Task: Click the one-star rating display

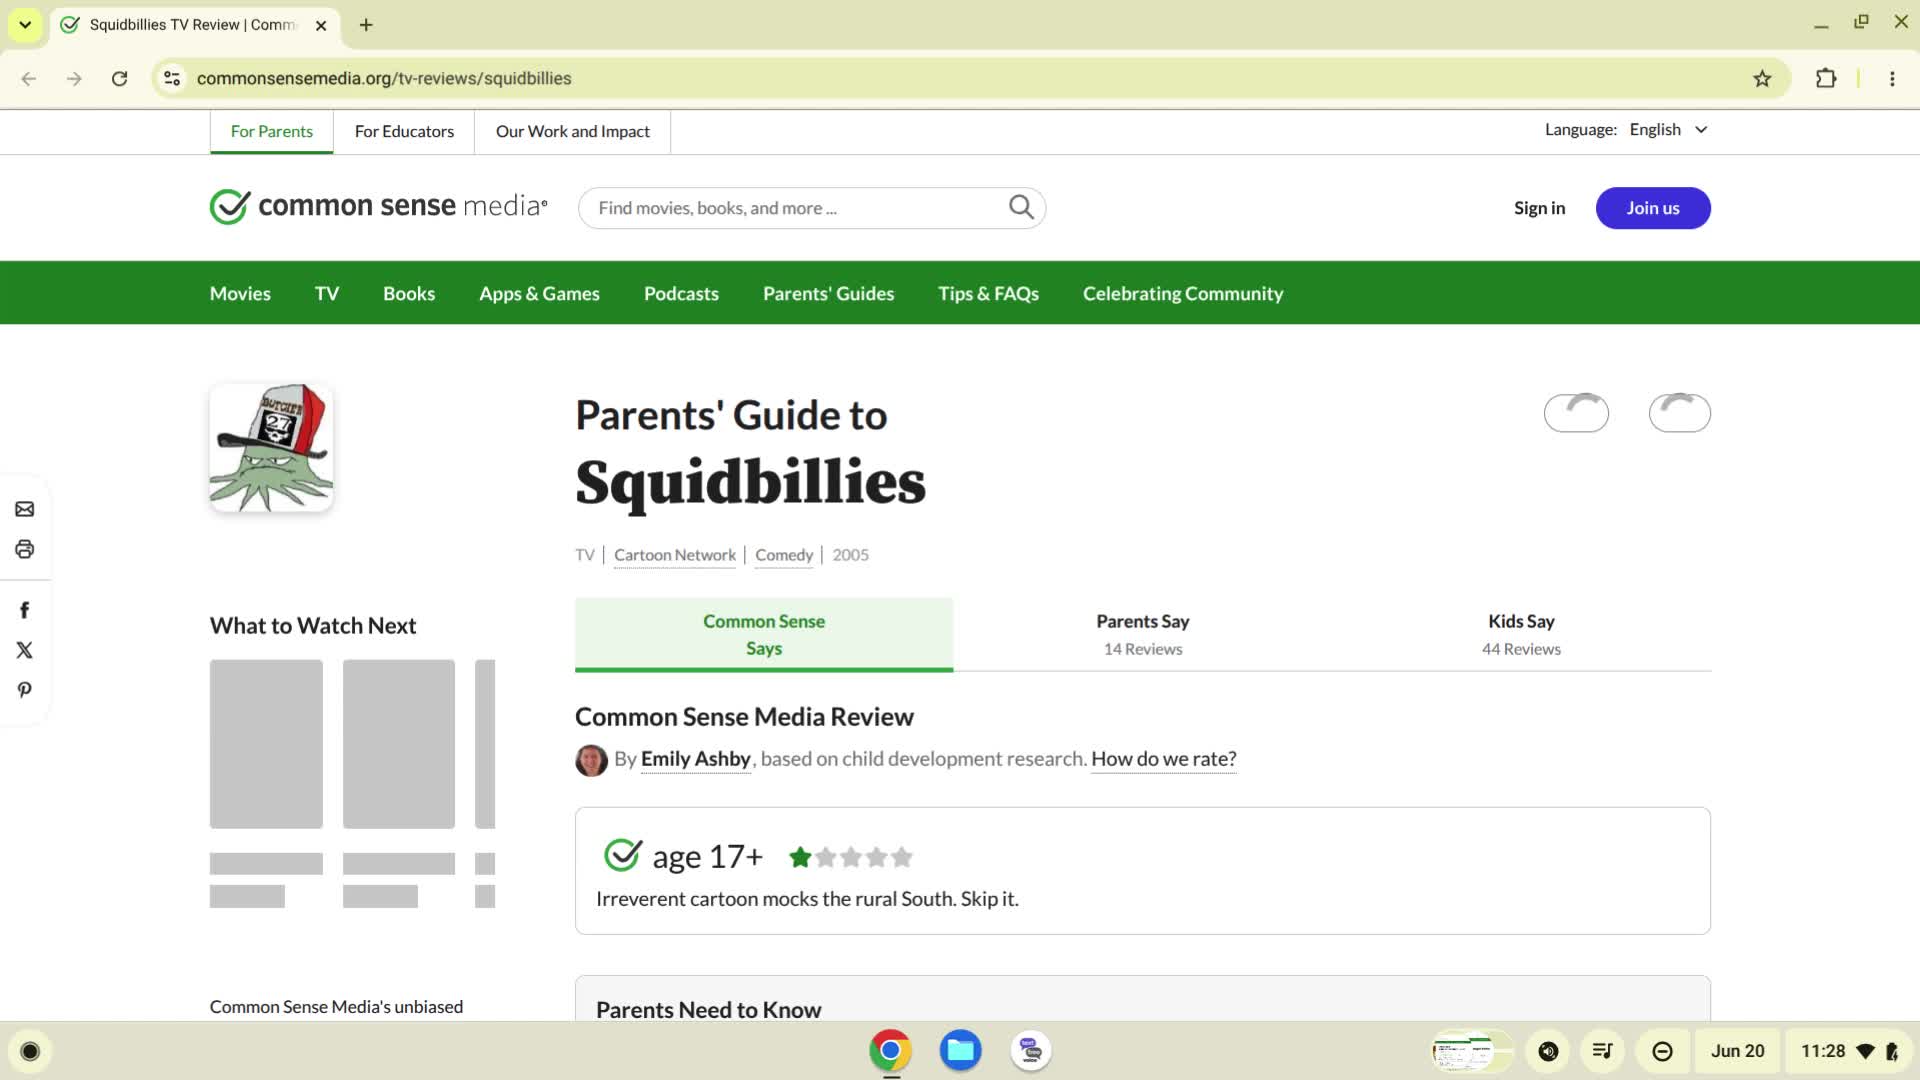Action: [x=851, y=857]
